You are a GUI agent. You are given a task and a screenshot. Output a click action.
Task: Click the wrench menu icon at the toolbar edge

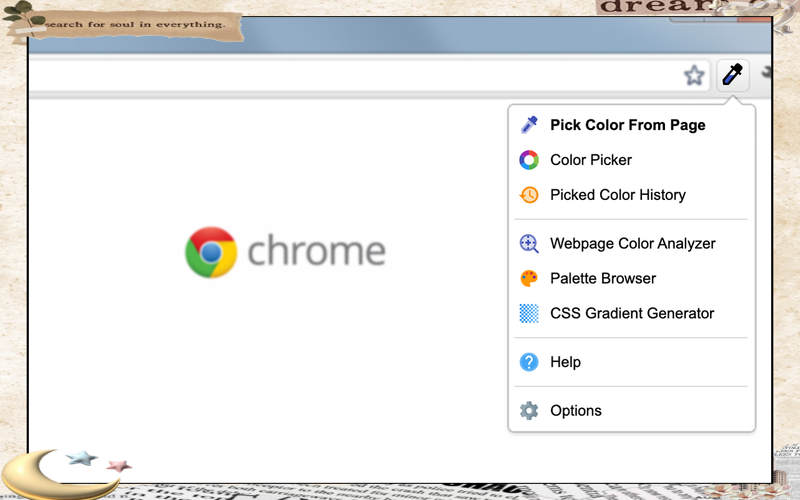coord(766,74)
